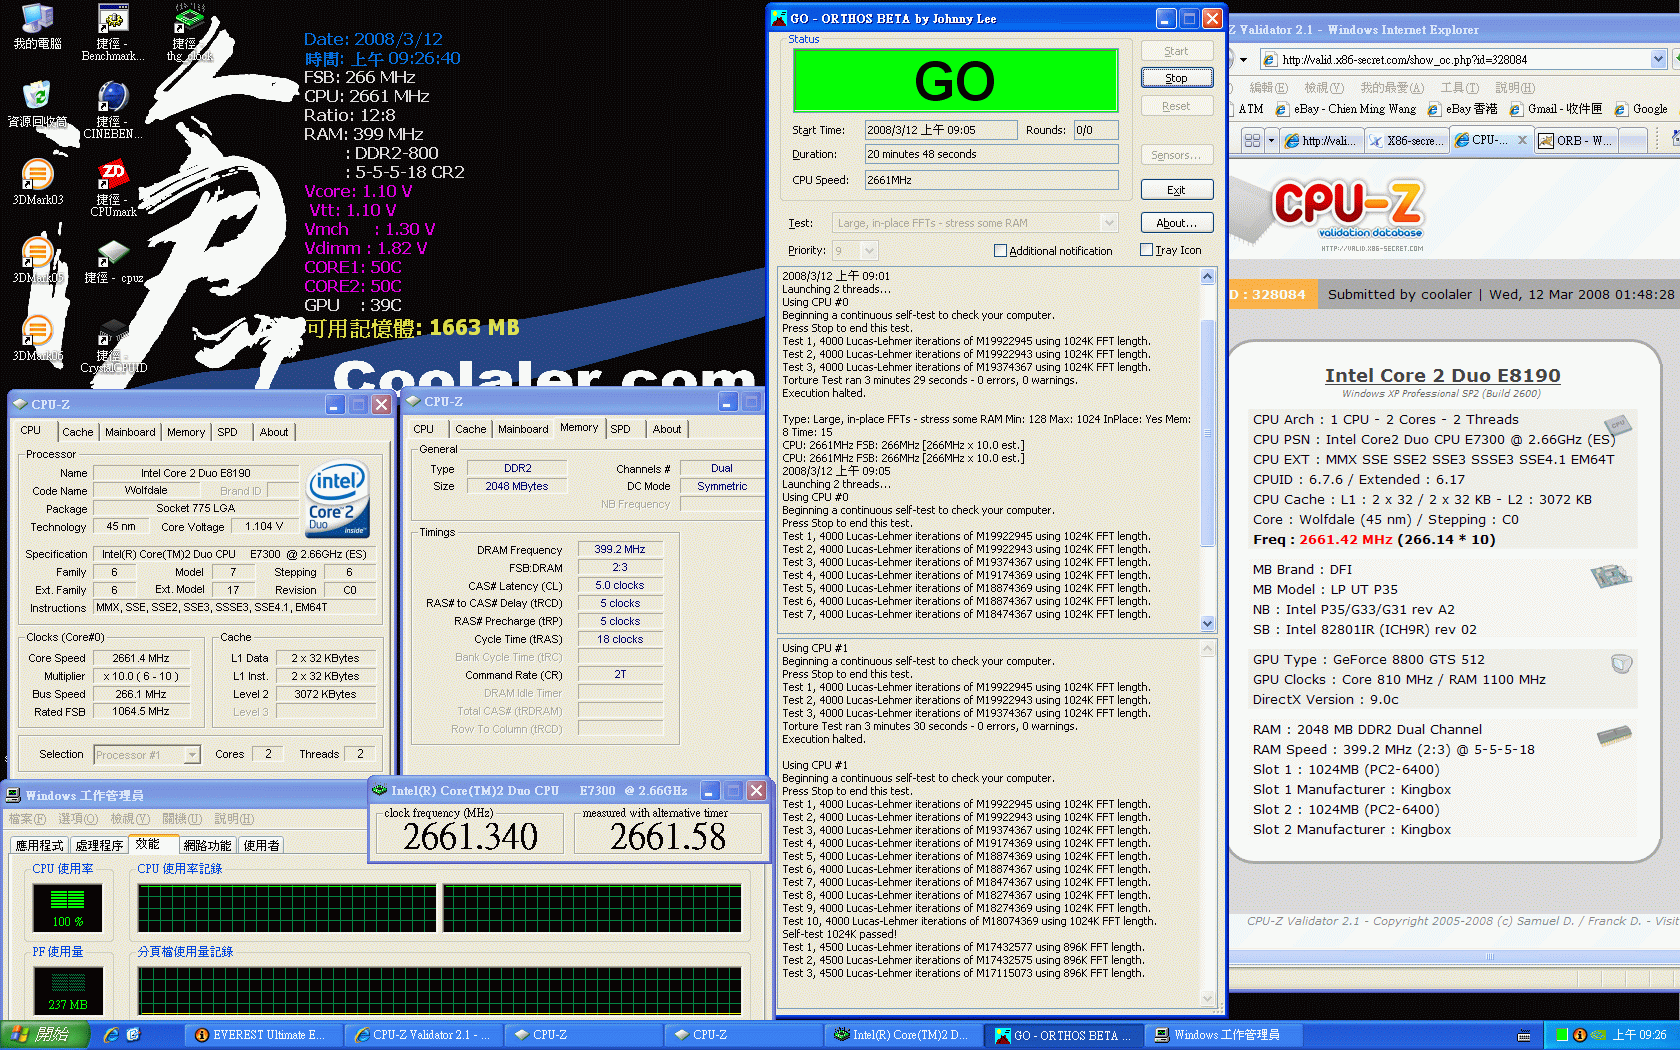
Task: Open the File menu in Task Manager
Action: tap(27, 819)
